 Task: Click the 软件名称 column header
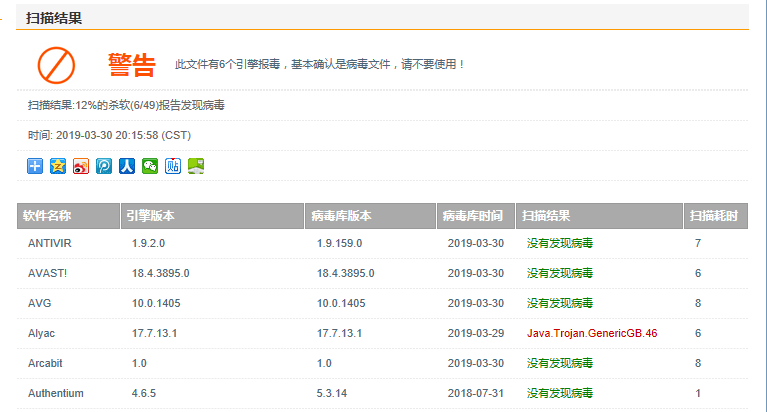[47, 216]
